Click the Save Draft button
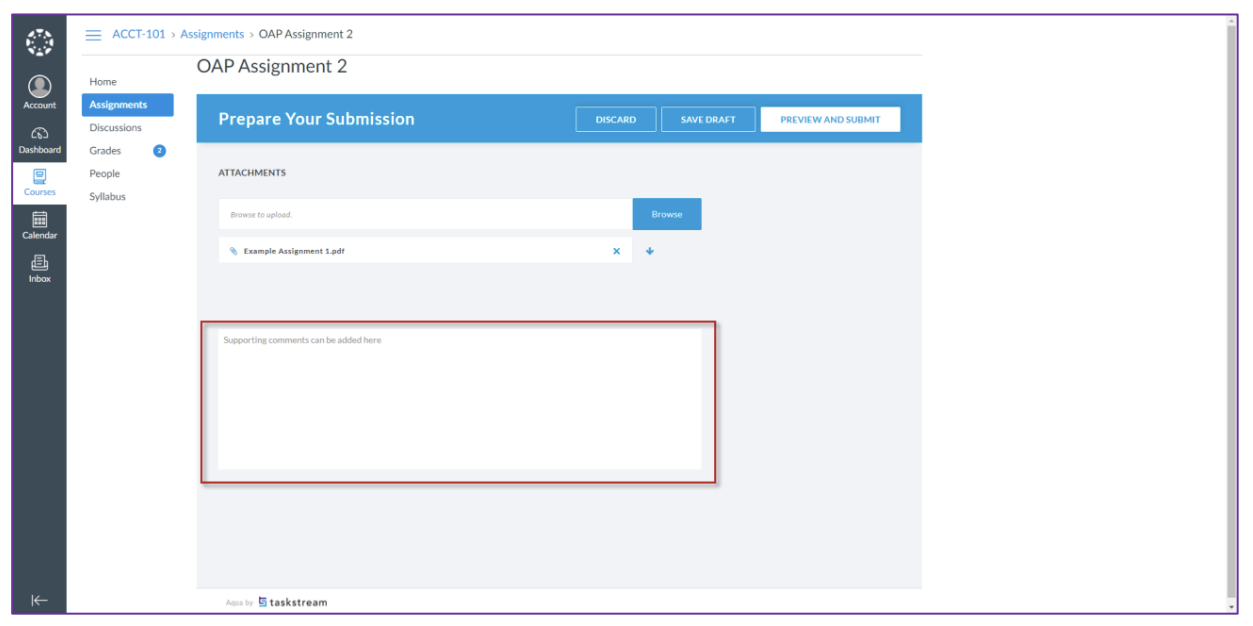This screenshot has width=1253, height=626. point(708,119)
